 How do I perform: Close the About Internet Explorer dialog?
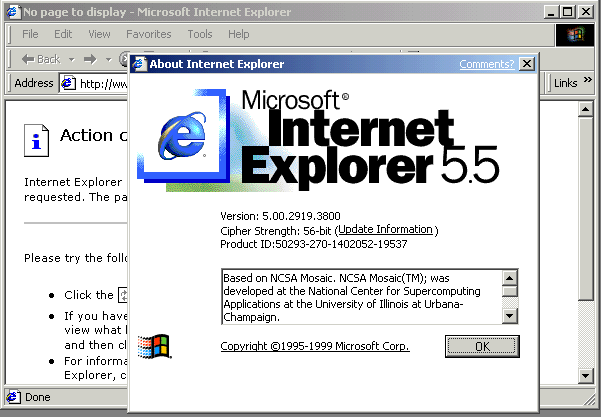coord(527,64)
